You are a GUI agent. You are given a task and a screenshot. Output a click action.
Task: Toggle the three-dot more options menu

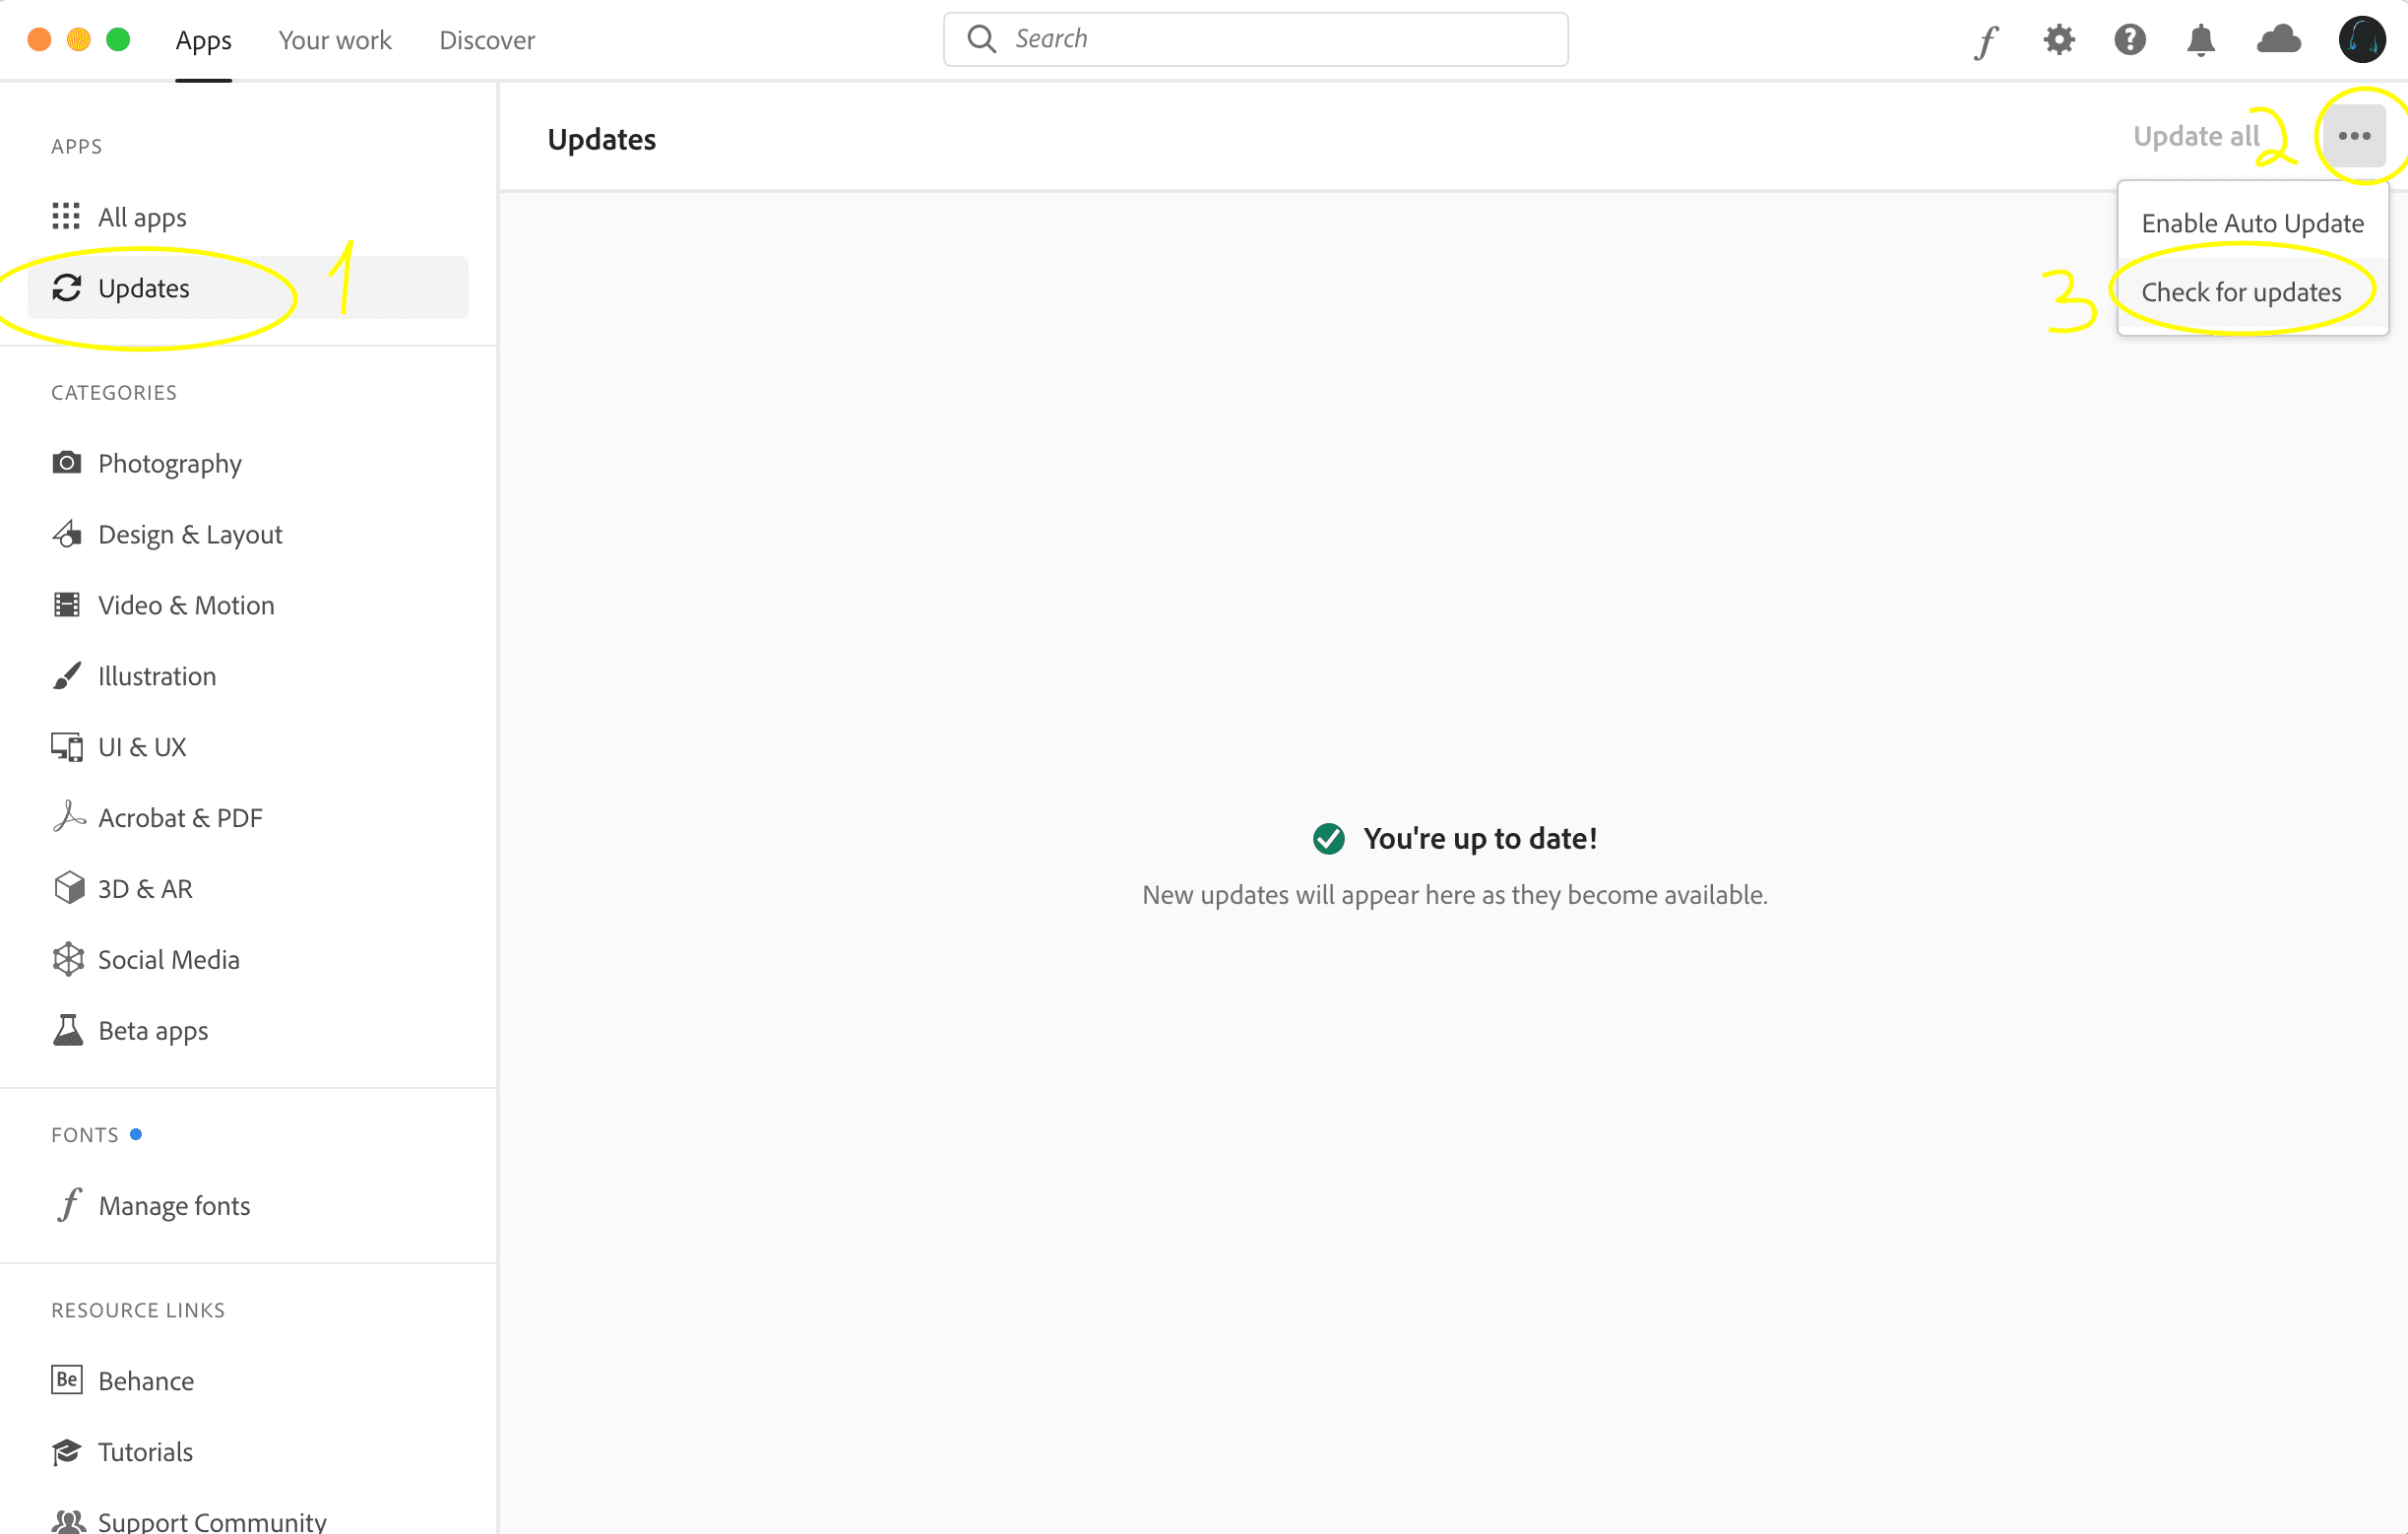point(2354,136)
